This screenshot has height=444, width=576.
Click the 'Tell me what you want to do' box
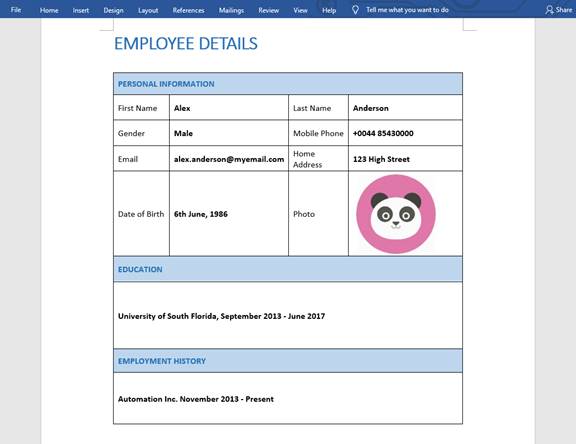click(407, 10)
